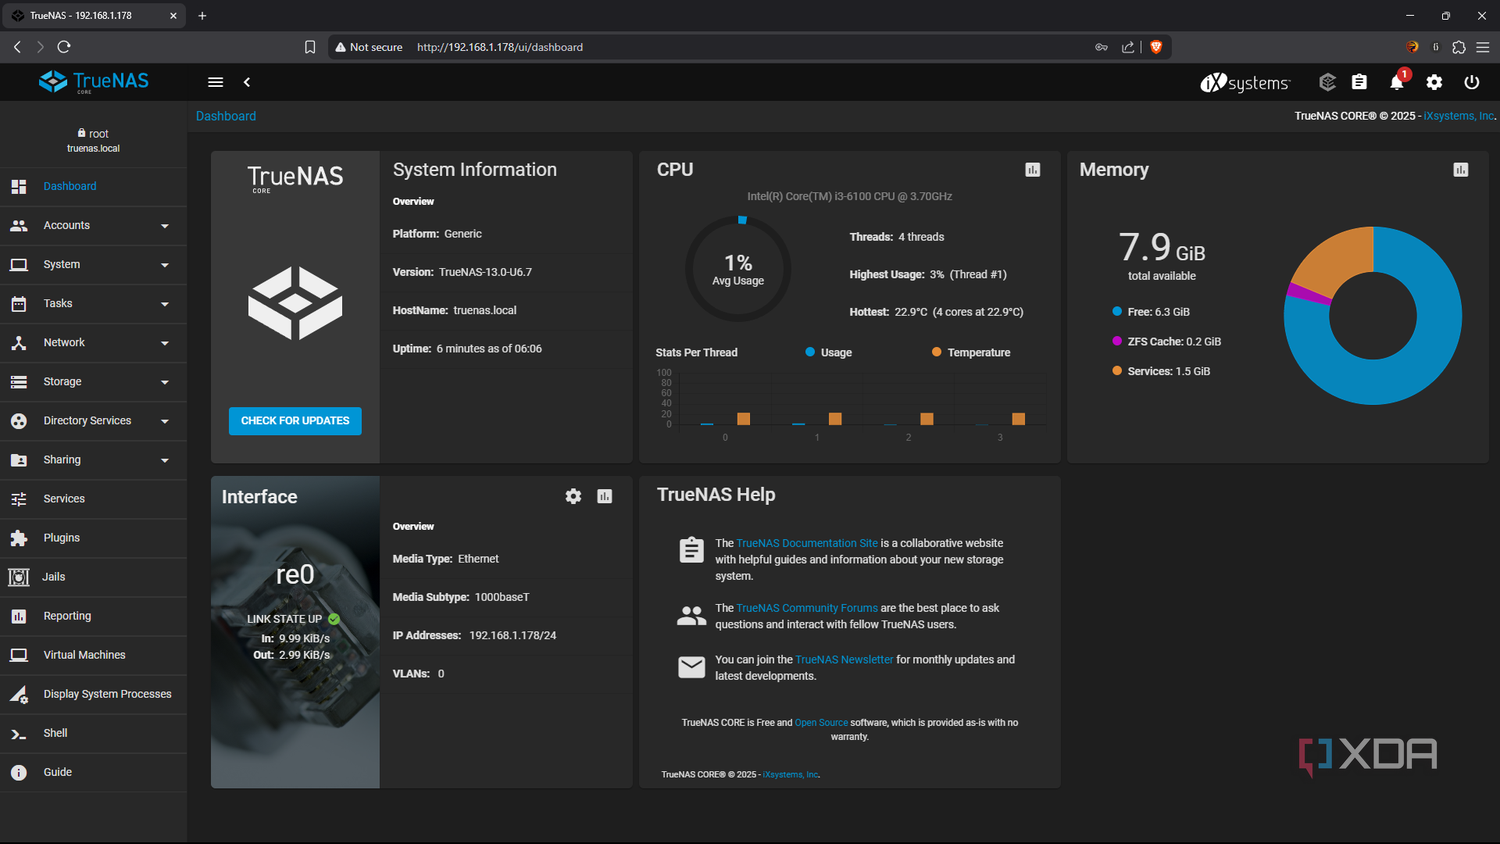
Task: Click iXsystems, Inc. link in top right
Action: point(1459,116)
